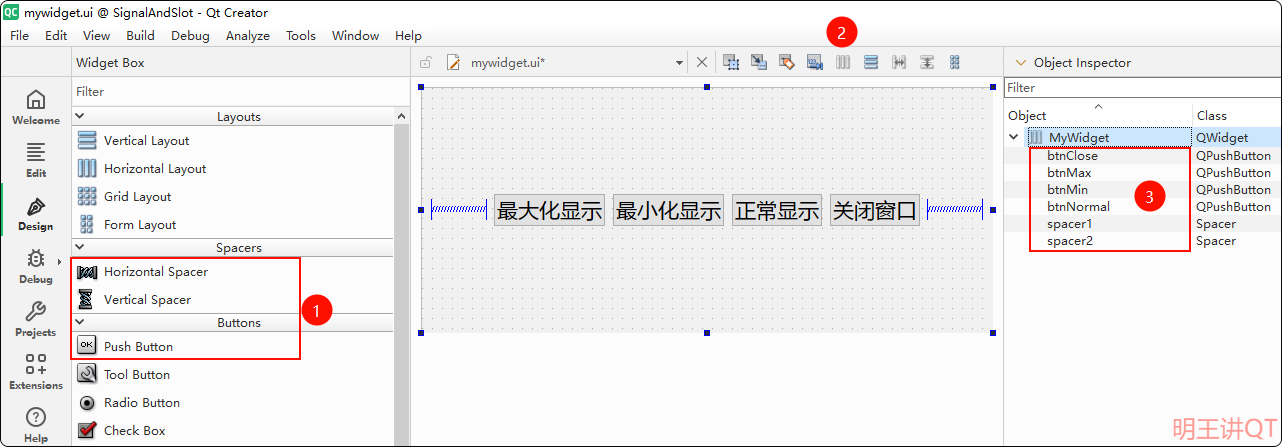Viewport: 1282px width, 447px height.
Task: Apply Lay Out Vertically in Splitter icon
Action: click(927, 62)
